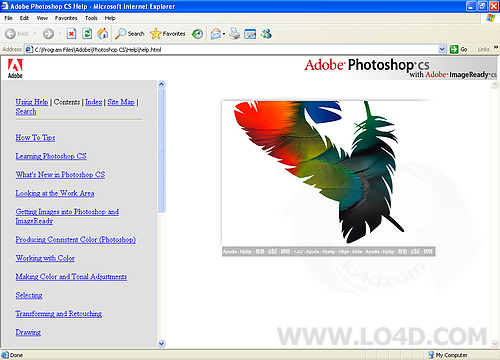Open What's New in Photoshop CS

[60, 174]
